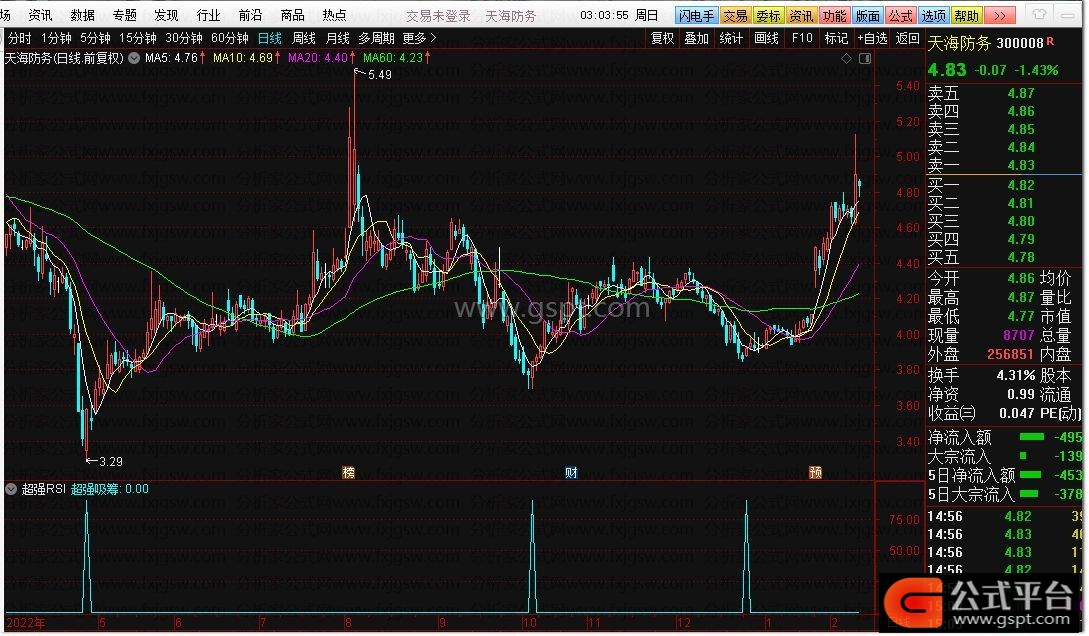
Task: Click the 闪电手 quick trade button
Action: click(695, 15)
